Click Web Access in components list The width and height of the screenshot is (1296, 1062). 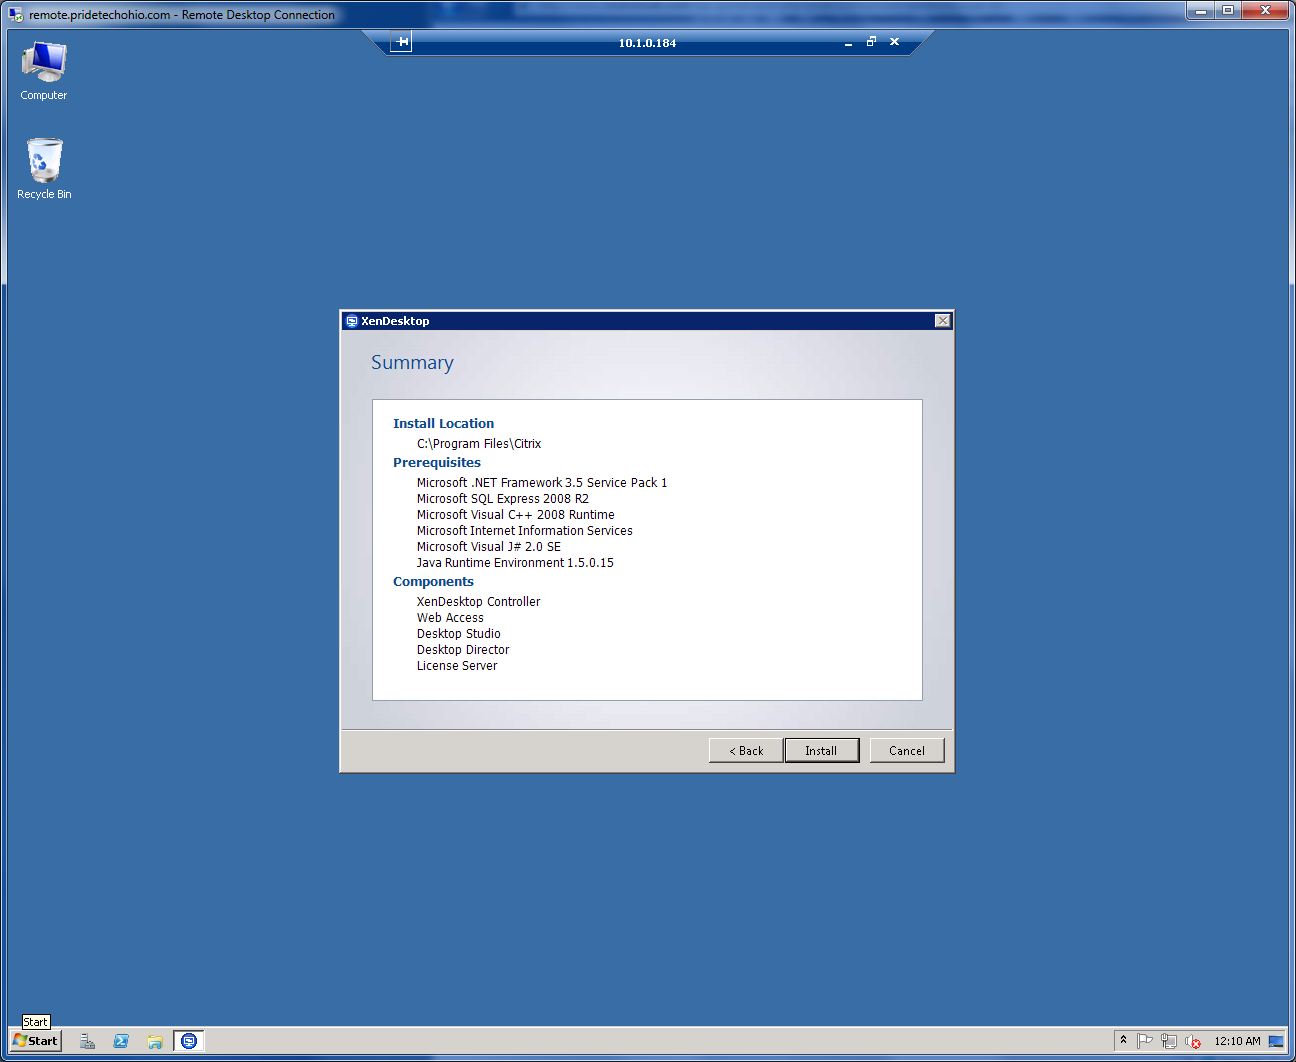coord(450,618)
